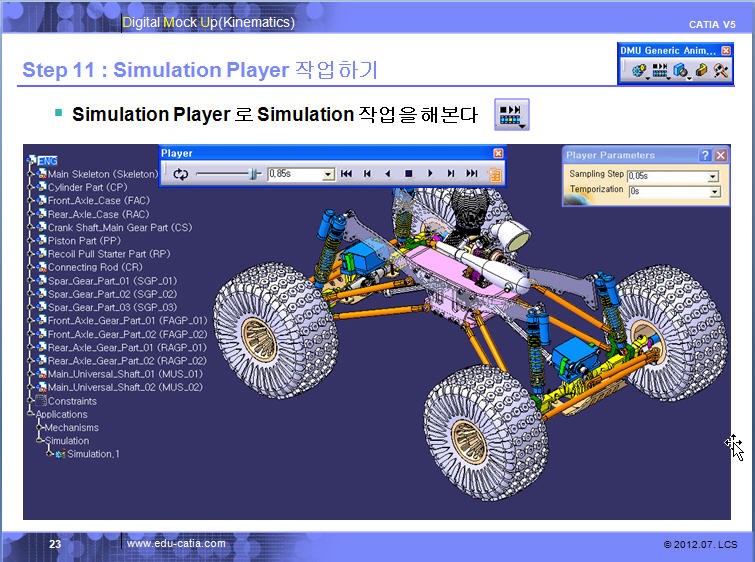The height and width of the screenshot is (562, 755).
Task: Play simulation forward in Player
Action: point(430,174)
